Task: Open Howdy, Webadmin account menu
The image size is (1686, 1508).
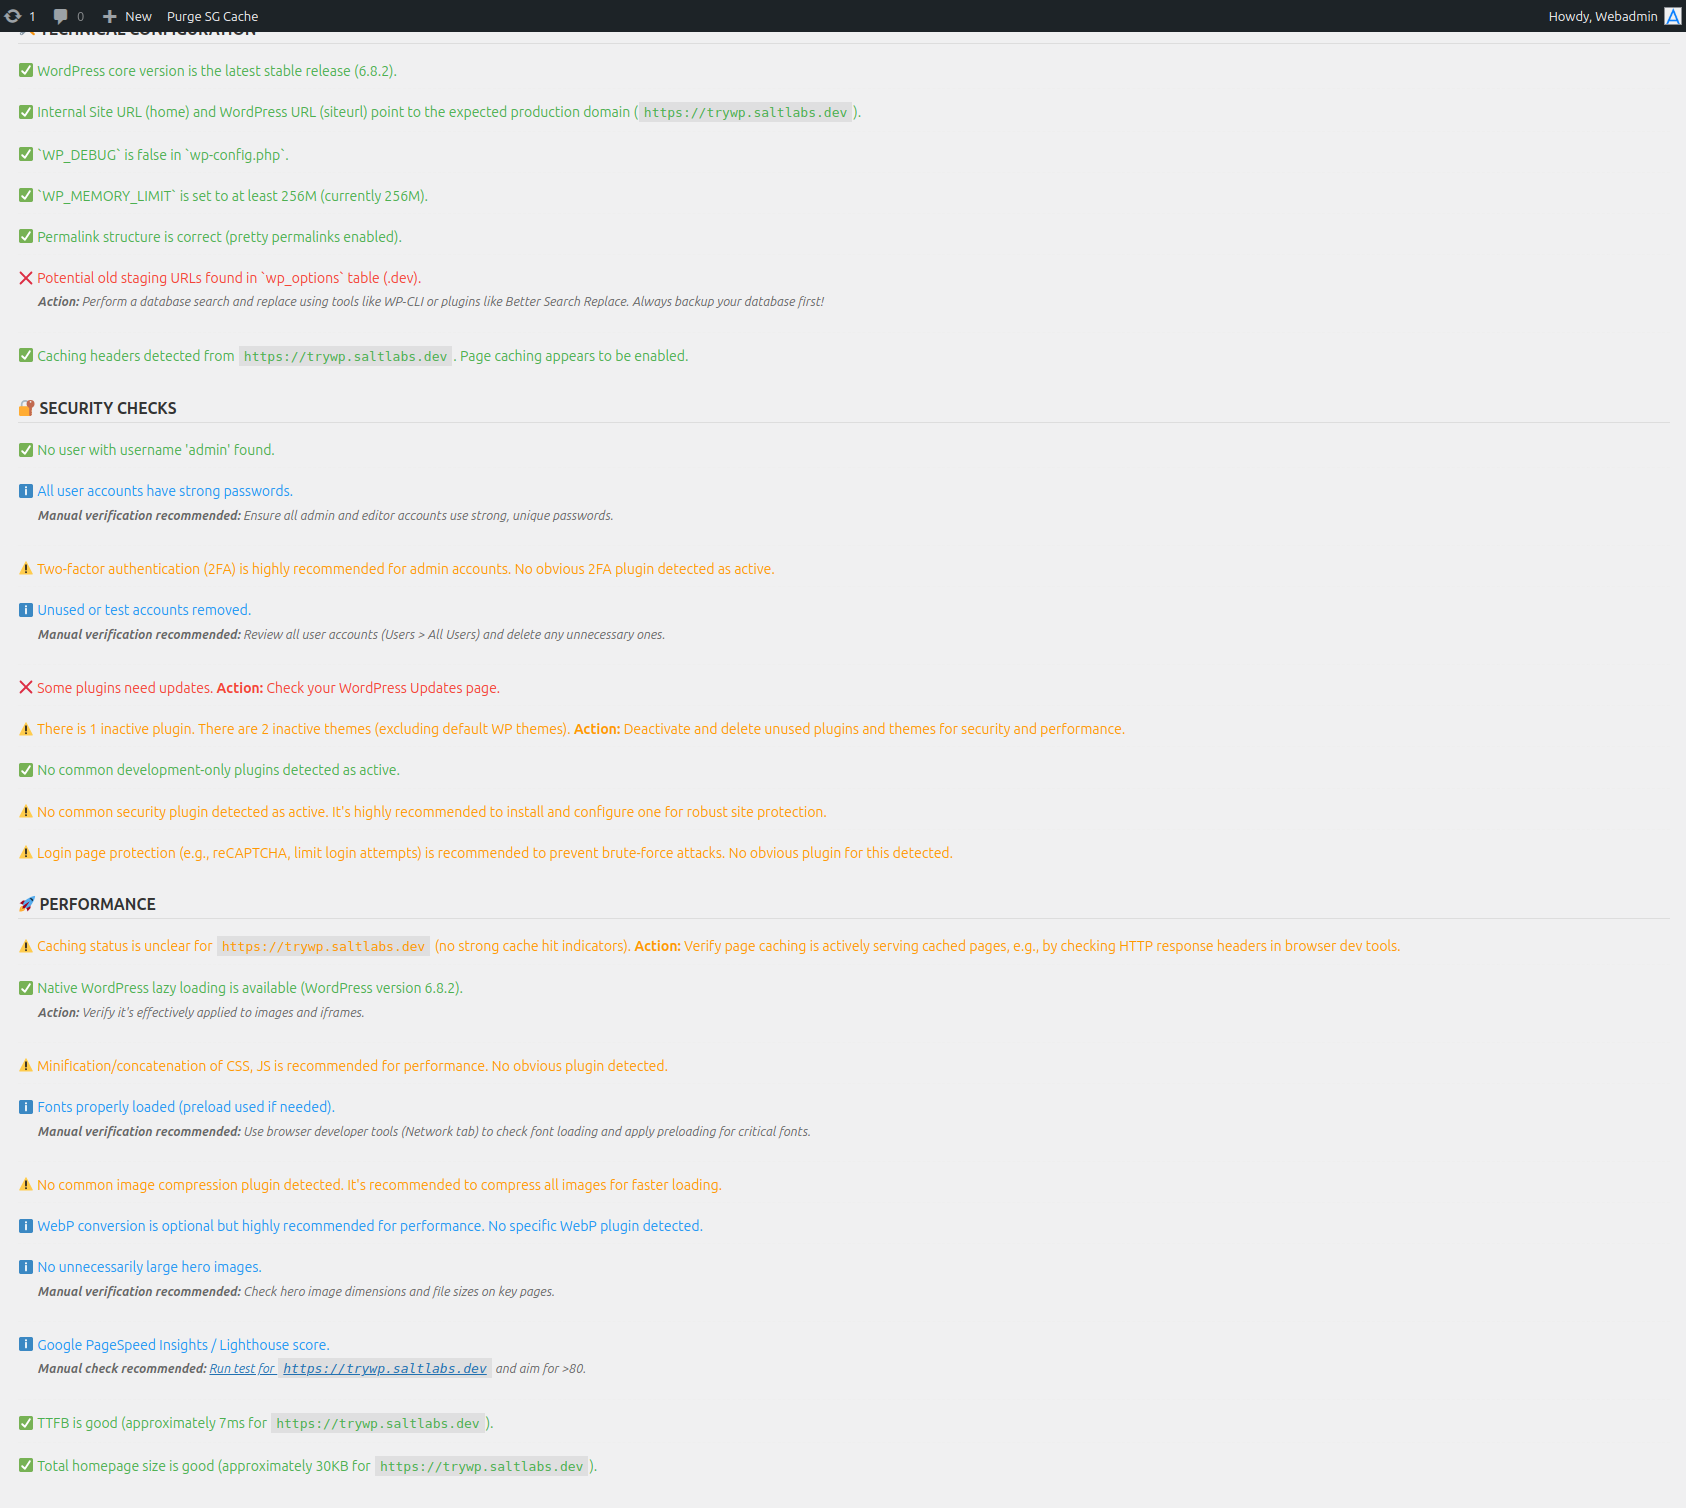Action: [x=1614, y=16]
